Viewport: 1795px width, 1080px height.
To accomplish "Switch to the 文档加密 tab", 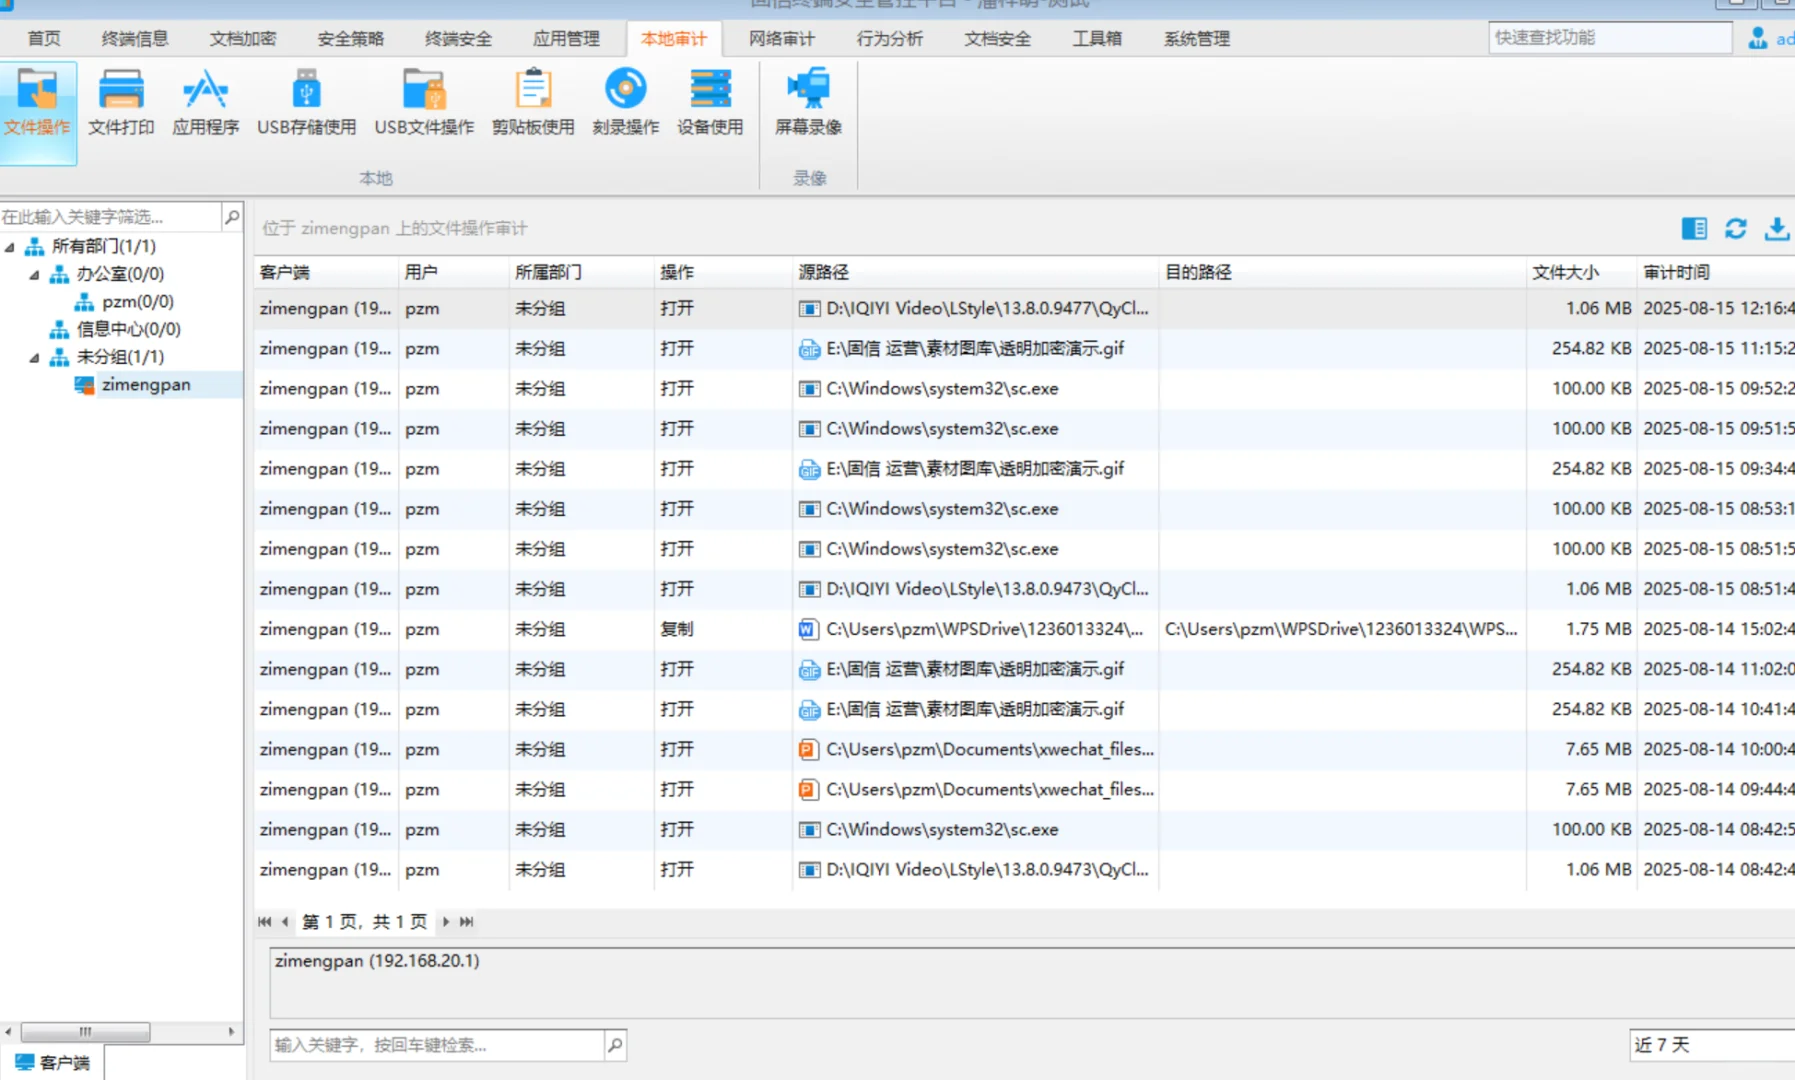I will pos(243,39).
